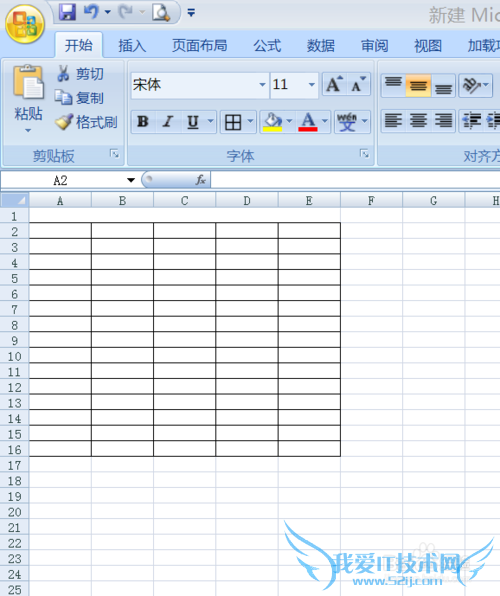
Task: Toggle underline formatting
Action: [x=193, y=122]
